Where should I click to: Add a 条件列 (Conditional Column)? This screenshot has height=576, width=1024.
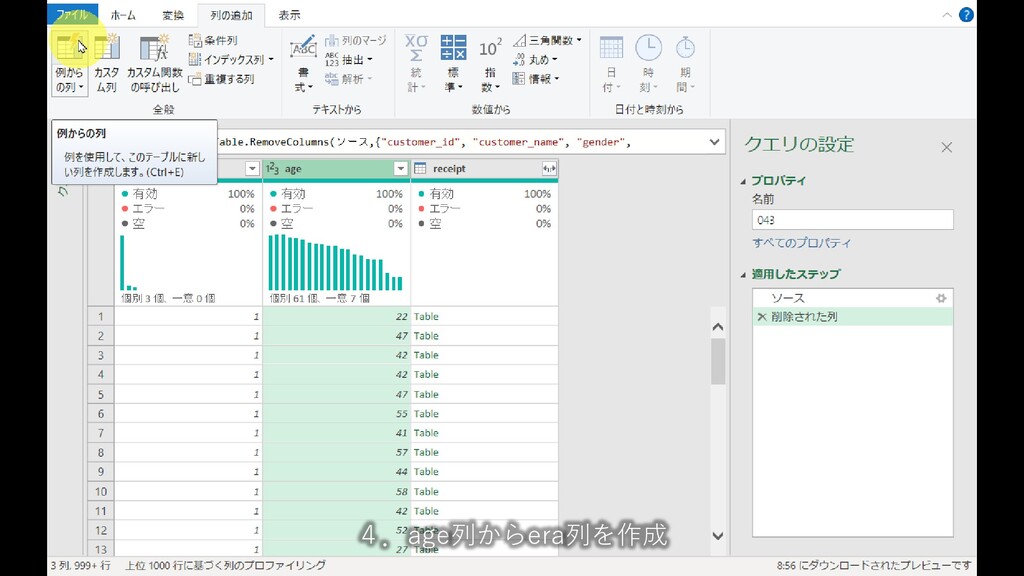[213, 41]
